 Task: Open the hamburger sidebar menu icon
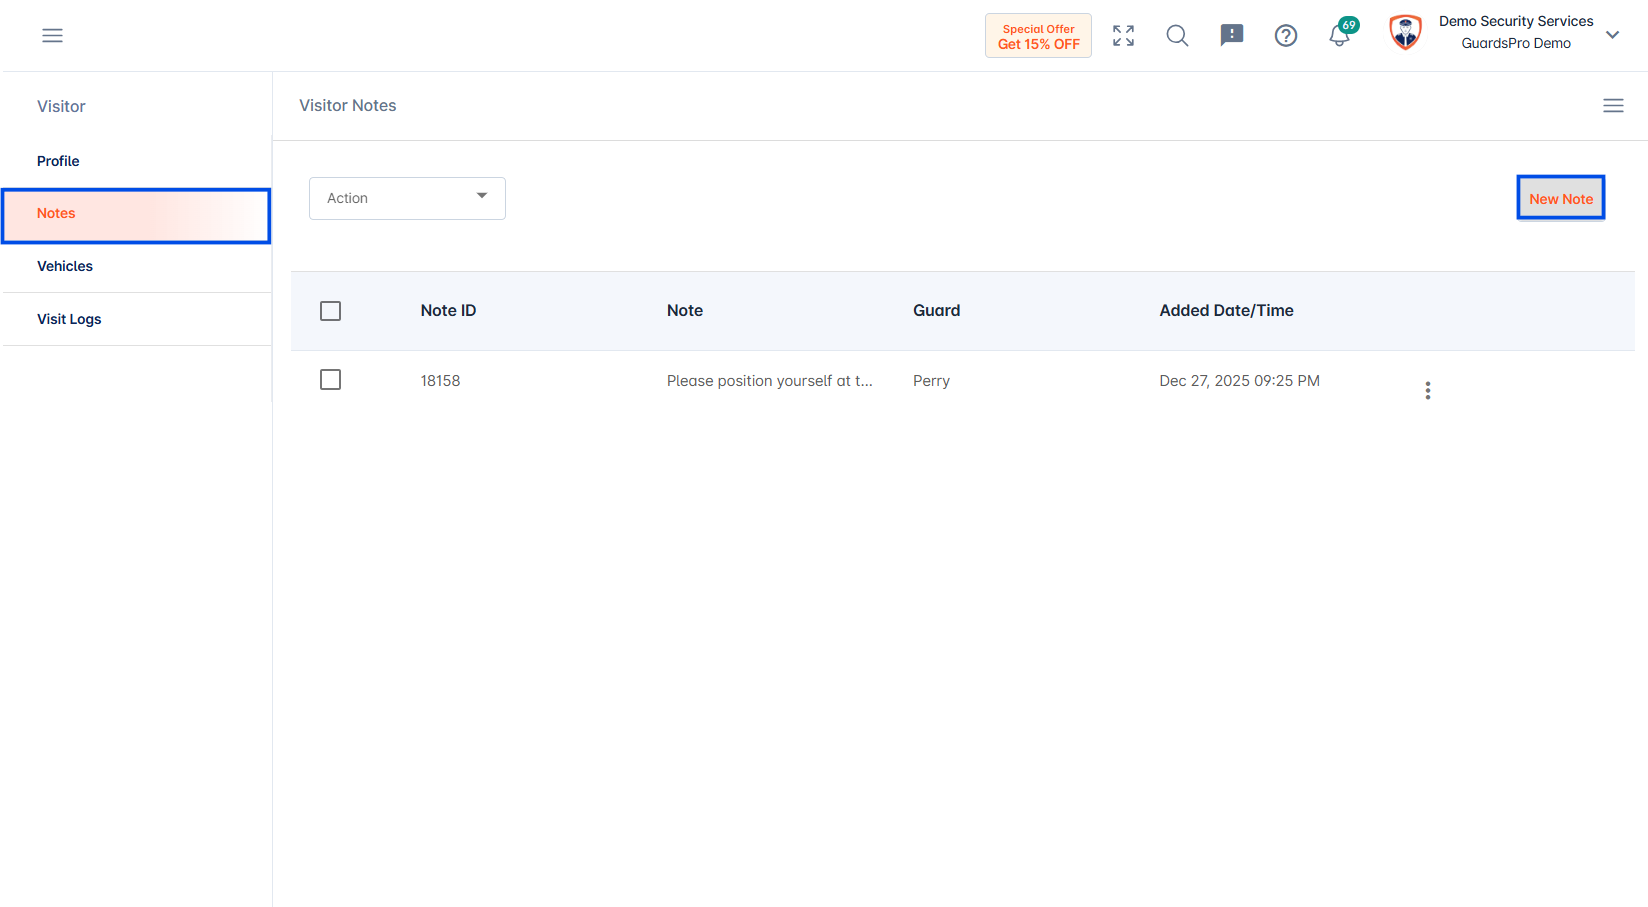(52, 36)
